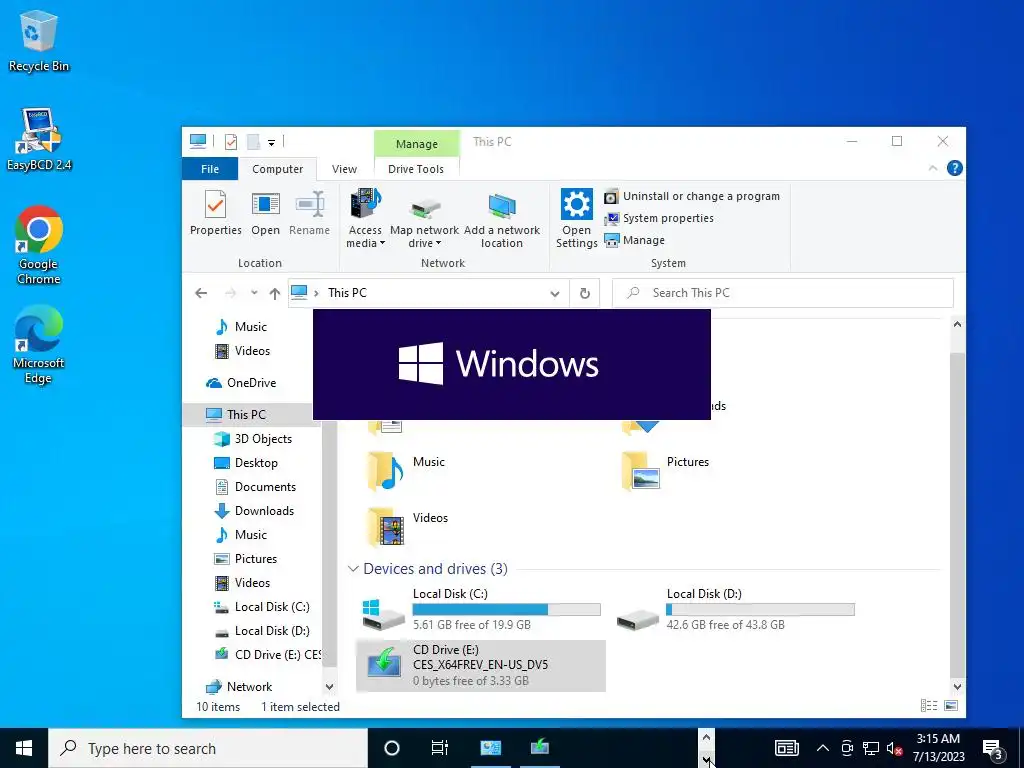Launch EasyBCD 2.4 from desktop
Viewport: 1024px width, 768px height.
point(39,139)
